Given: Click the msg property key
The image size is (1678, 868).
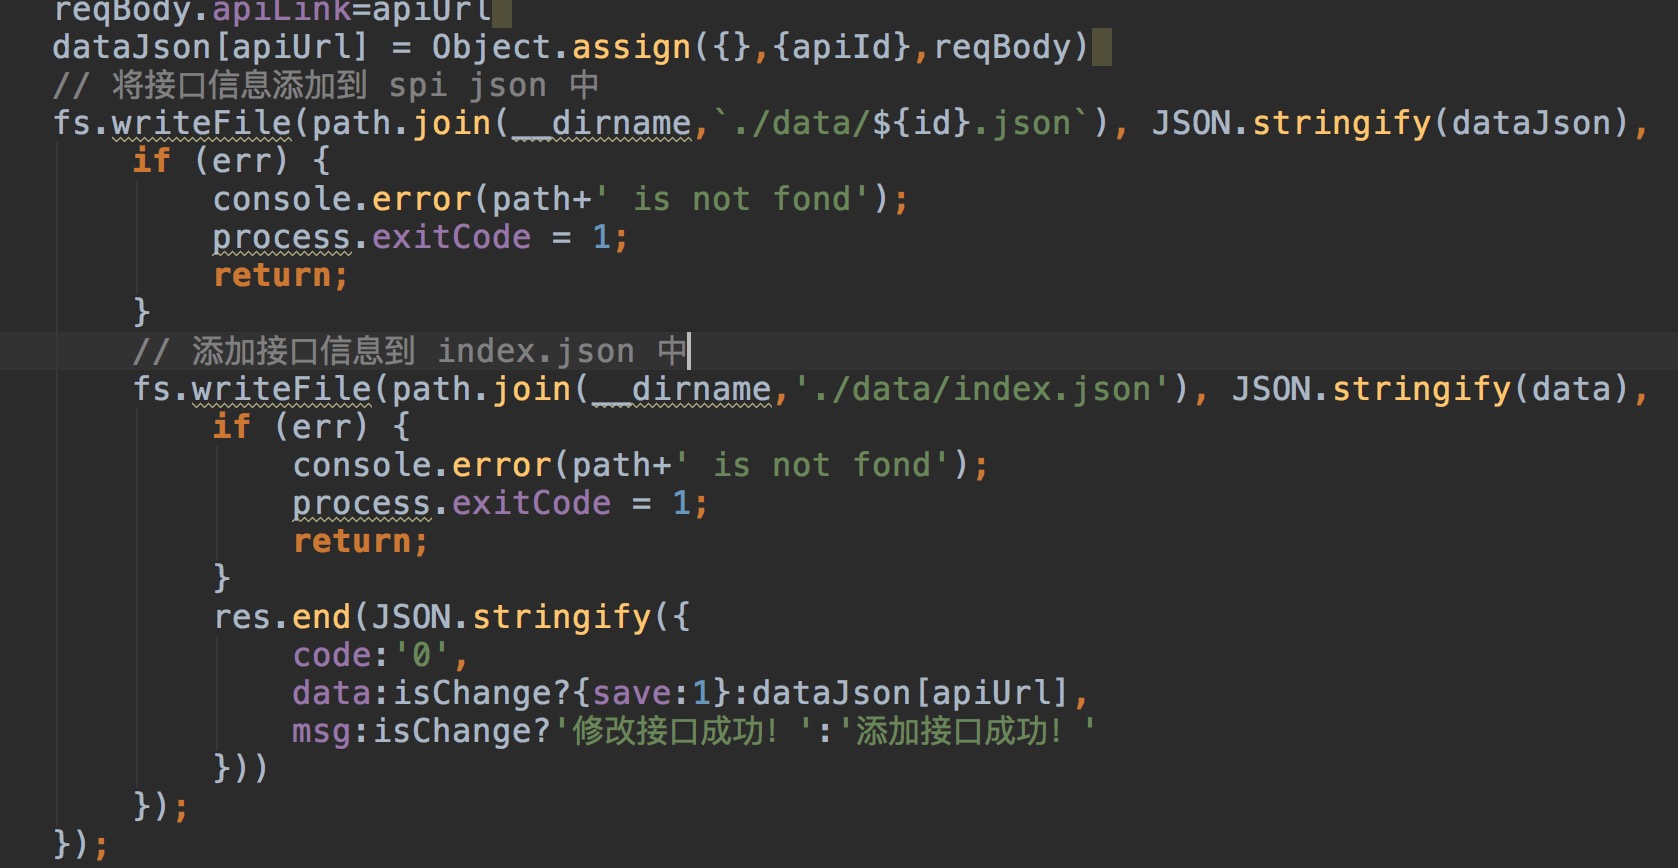Looking at the screenshot, I should (321, 731).
